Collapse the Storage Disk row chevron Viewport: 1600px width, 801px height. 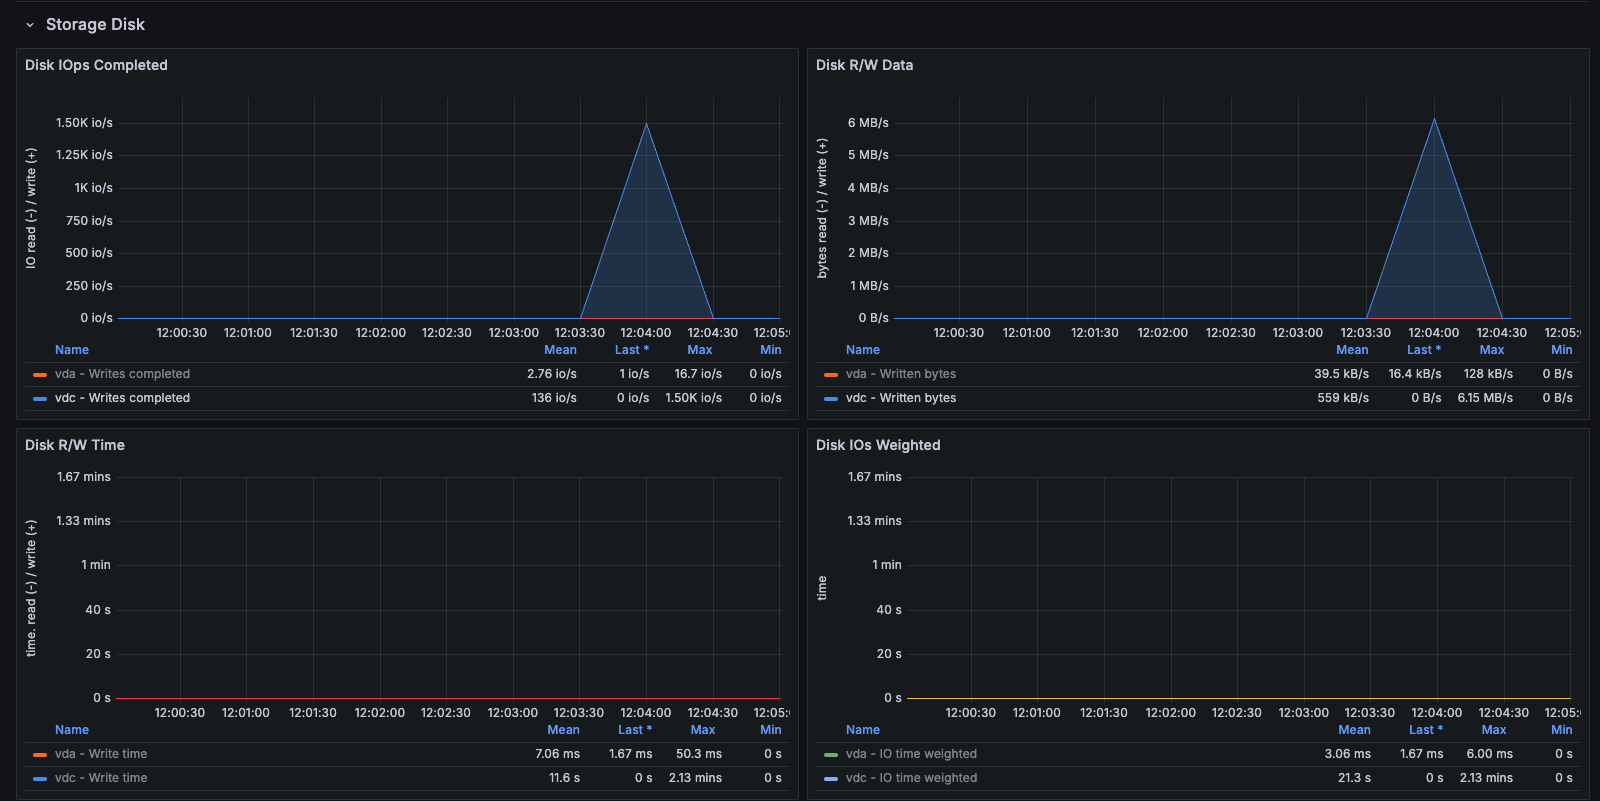point(30,25)
